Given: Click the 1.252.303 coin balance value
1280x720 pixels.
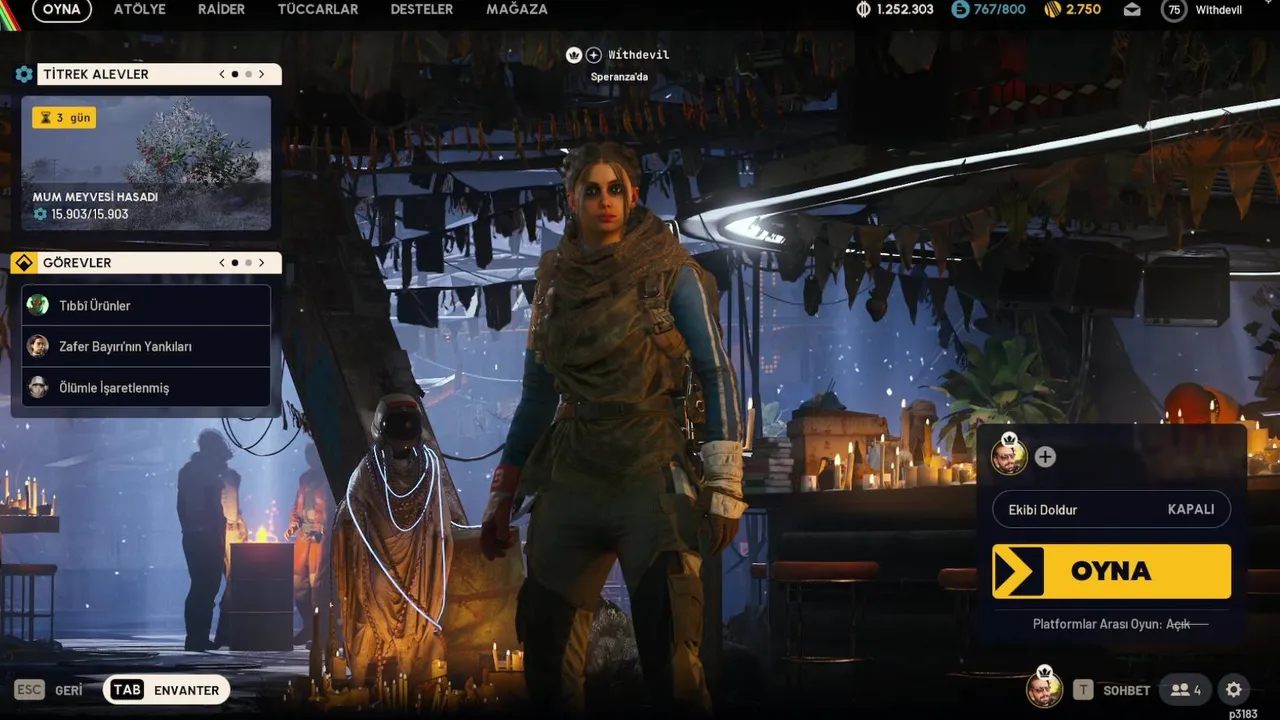Looking at the screenshot, I should (905, 10).
